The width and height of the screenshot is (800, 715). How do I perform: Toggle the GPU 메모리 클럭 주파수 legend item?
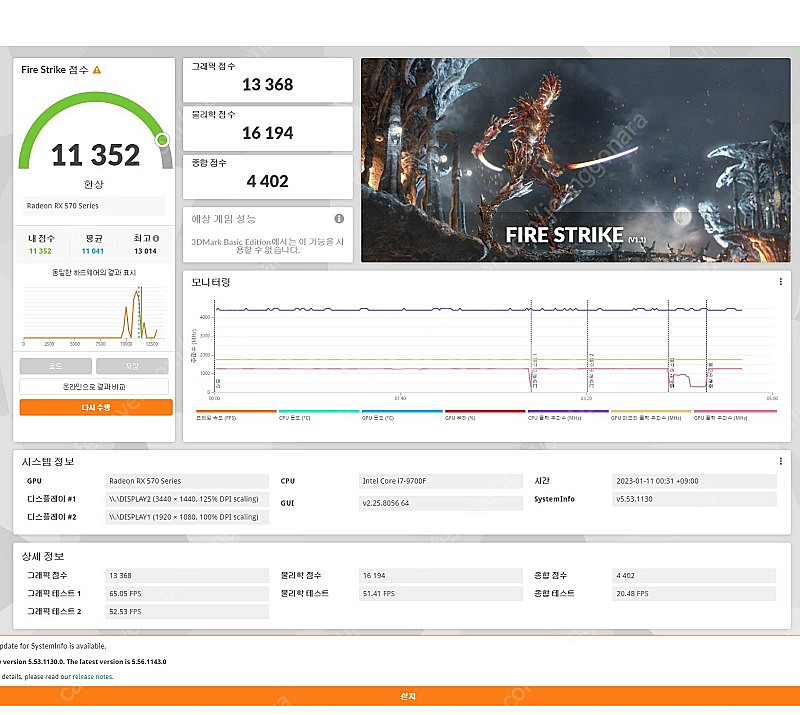651,414
